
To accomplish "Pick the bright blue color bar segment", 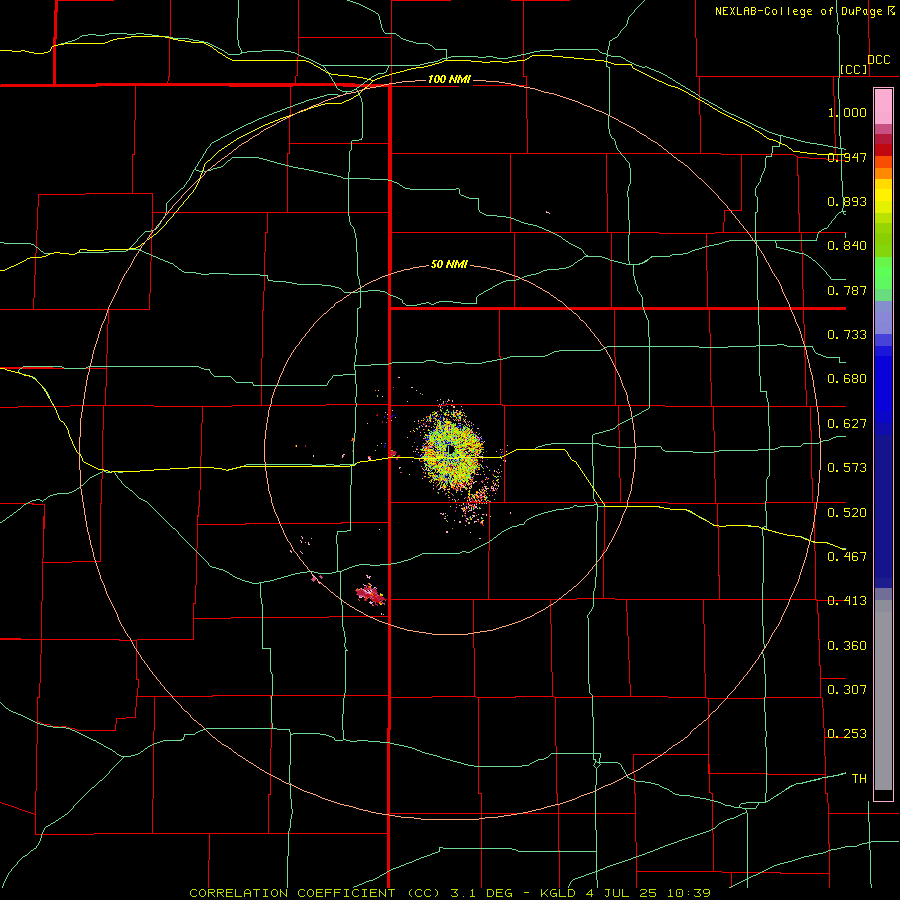I will pyautogui.click(x=883, y=389).
